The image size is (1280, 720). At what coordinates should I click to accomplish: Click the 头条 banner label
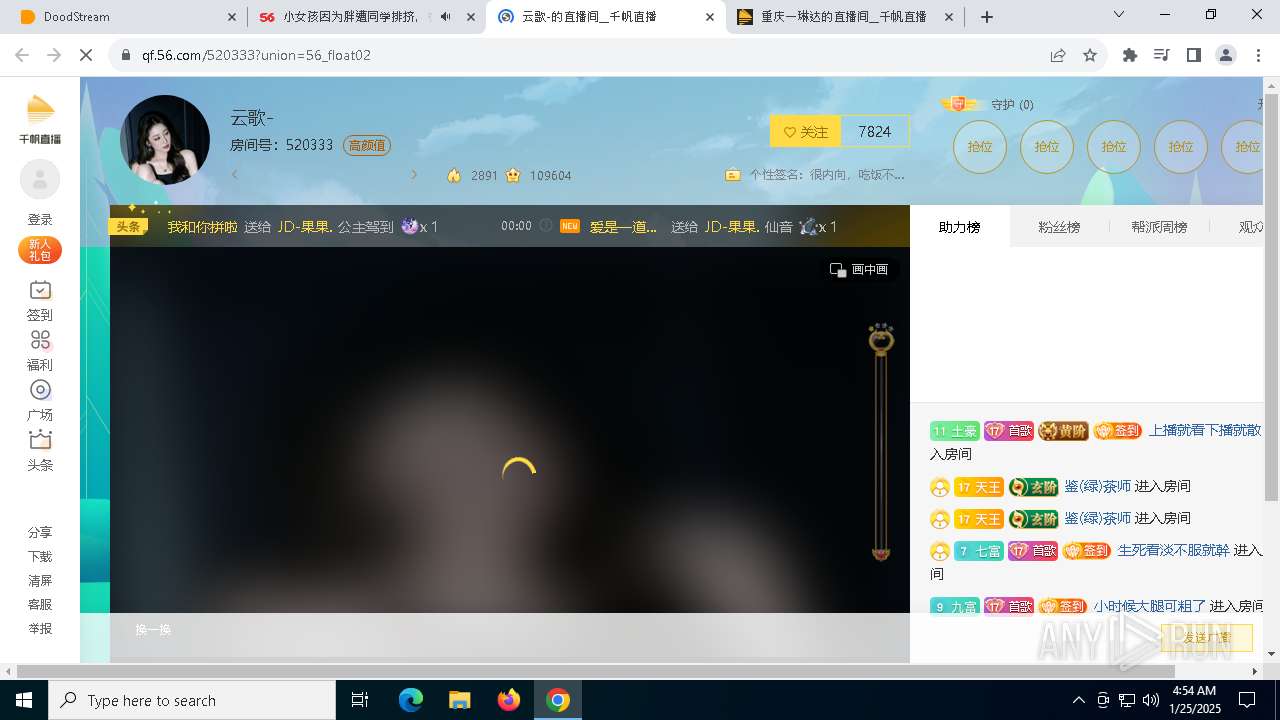click(128, 227)
